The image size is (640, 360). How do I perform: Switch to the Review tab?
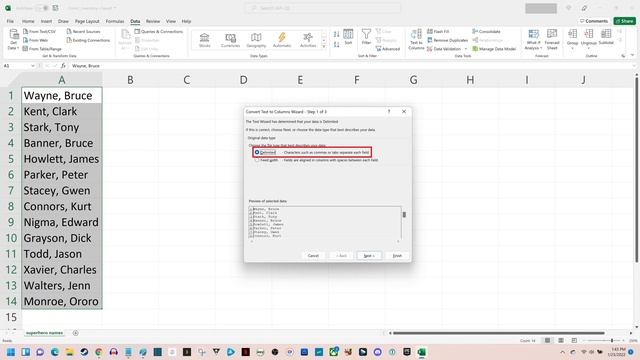153,21
